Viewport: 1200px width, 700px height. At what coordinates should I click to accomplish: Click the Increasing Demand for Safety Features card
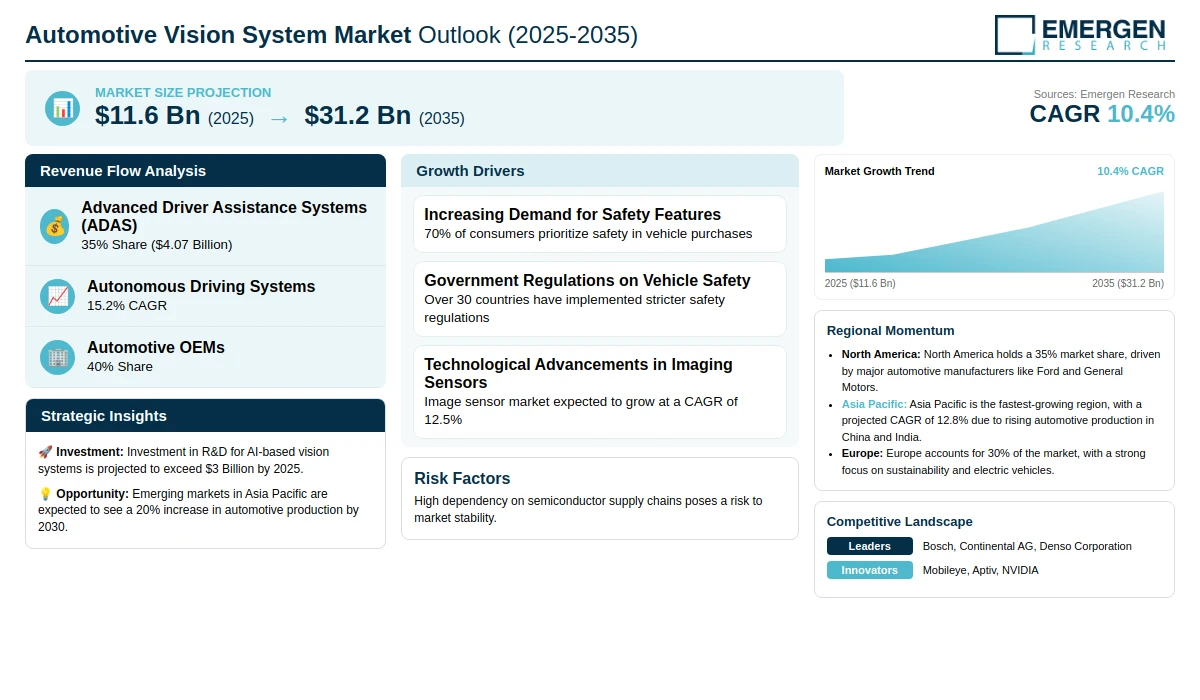coord(600,224)
